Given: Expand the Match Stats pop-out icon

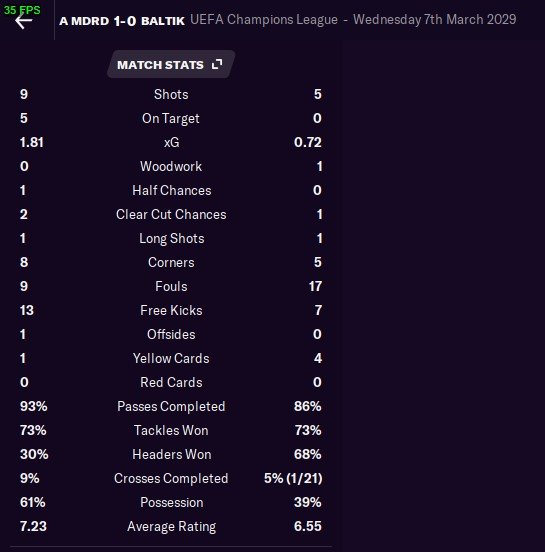Looking at the screenshot, I should [217, 64].
